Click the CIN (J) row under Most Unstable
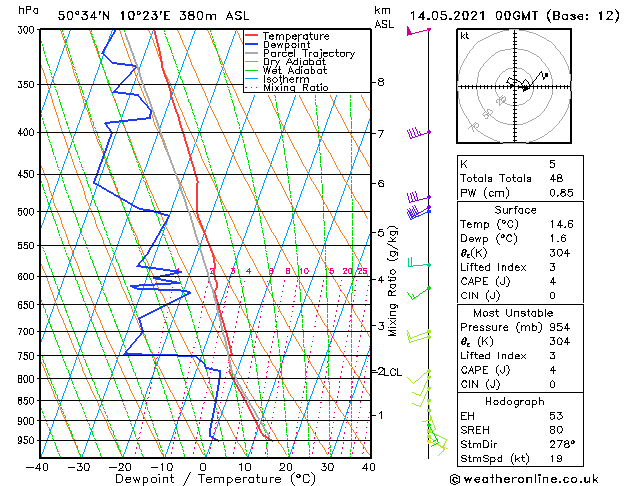Screen dimensions: 629x486 pos(520,385)
